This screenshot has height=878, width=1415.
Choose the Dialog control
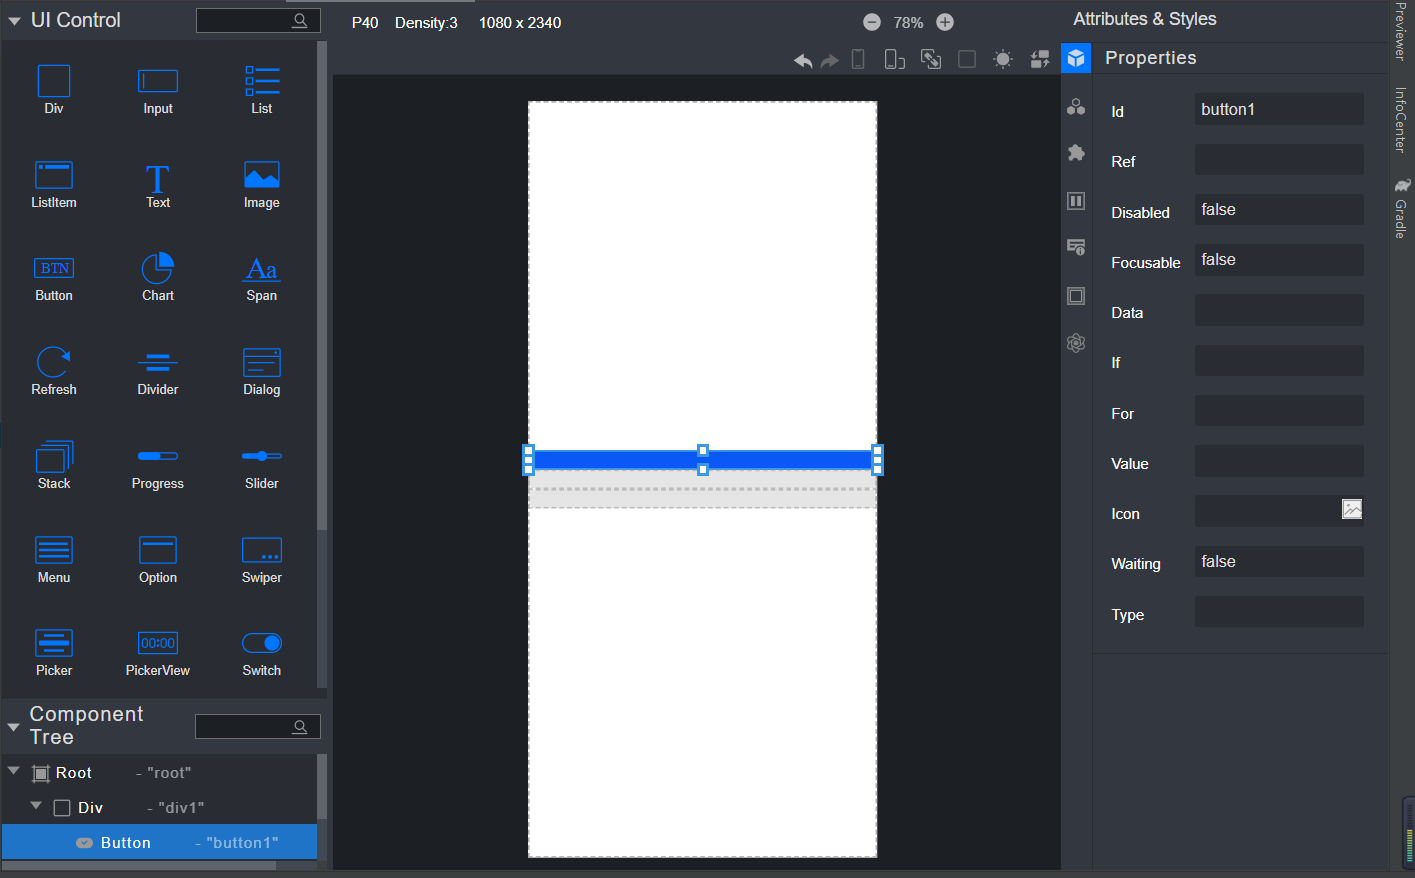click(262, 371)
